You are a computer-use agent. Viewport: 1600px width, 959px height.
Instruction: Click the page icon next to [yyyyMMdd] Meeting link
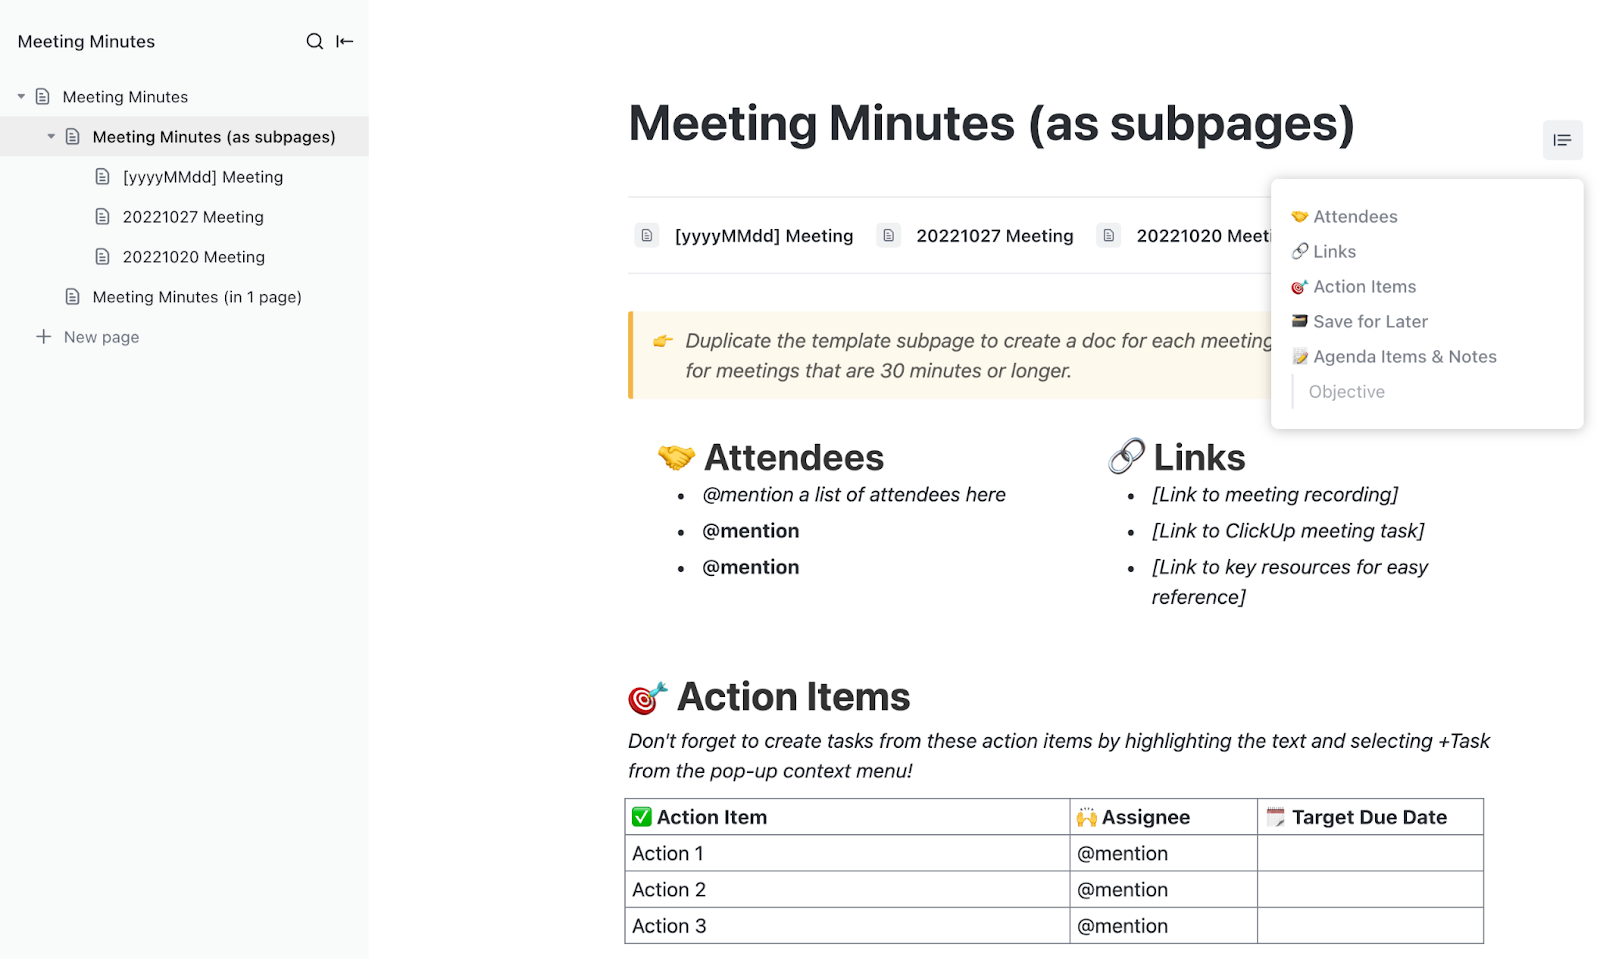click(647, 235)
